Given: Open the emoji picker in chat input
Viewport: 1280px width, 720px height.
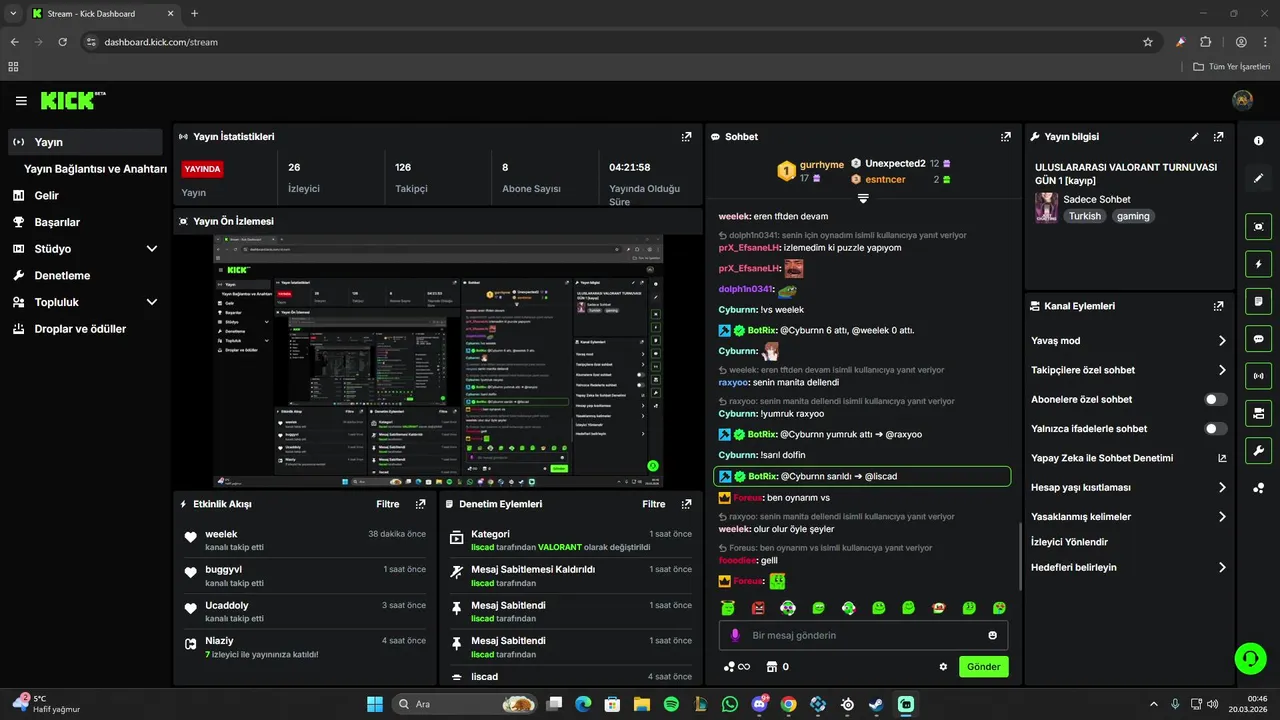Looking at the screenshot, I should [x=992, y=635].
